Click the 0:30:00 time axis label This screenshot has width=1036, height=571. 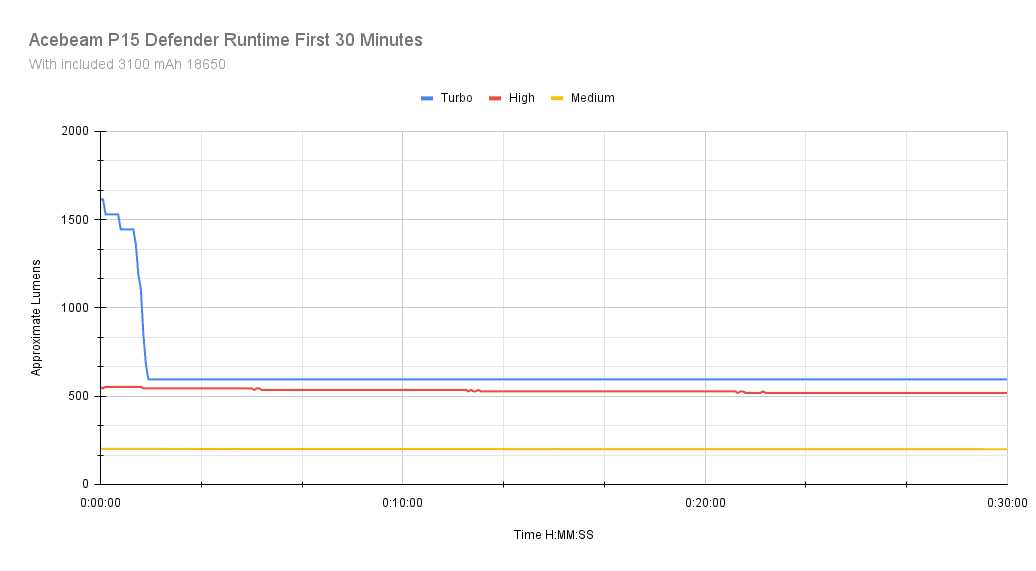1006,503
